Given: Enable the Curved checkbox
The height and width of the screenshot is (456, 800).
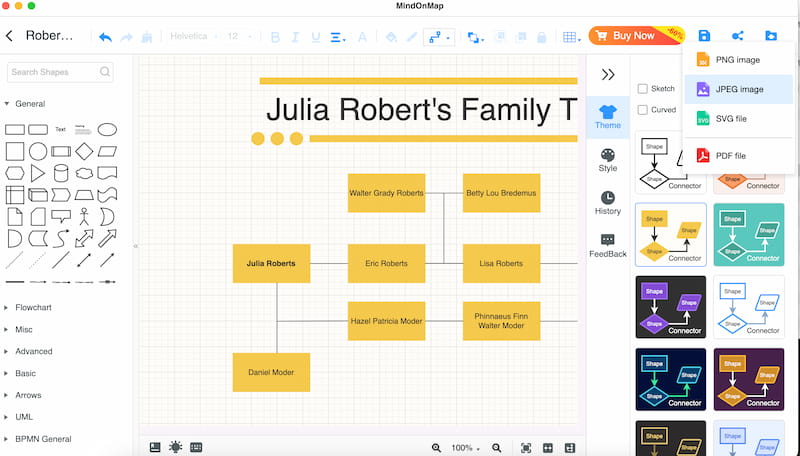Looking at the screenshot, I should click(643, 110).
